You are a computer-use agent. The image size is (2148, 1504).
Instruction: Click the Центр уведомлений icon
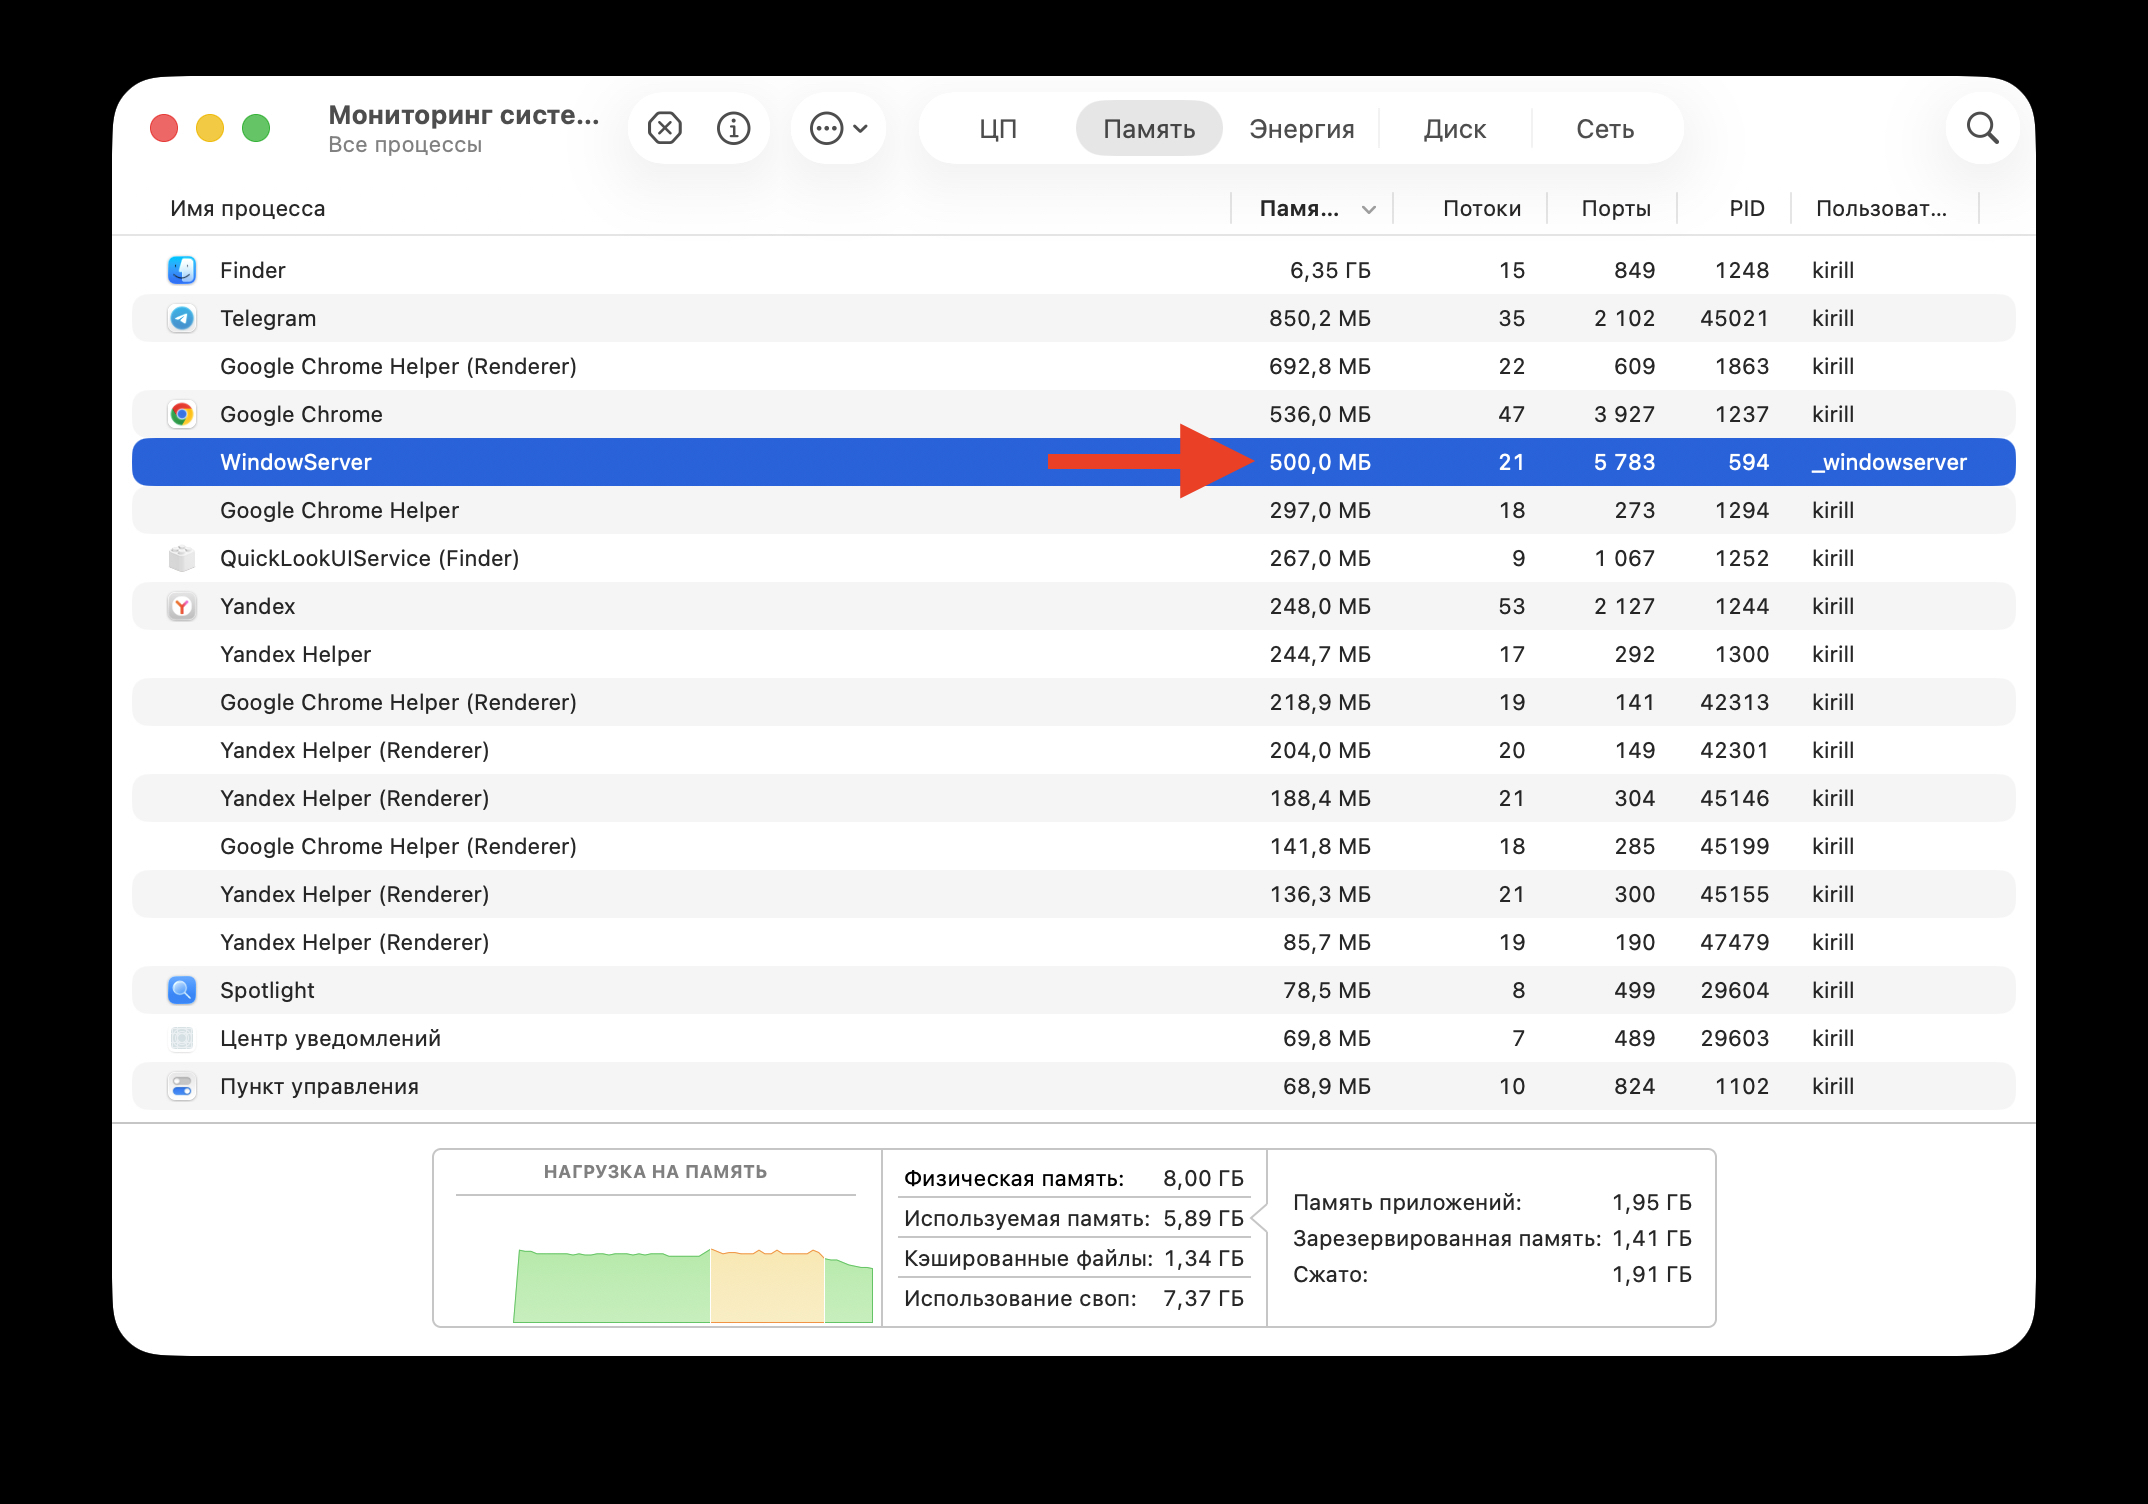click(182, 1037)
